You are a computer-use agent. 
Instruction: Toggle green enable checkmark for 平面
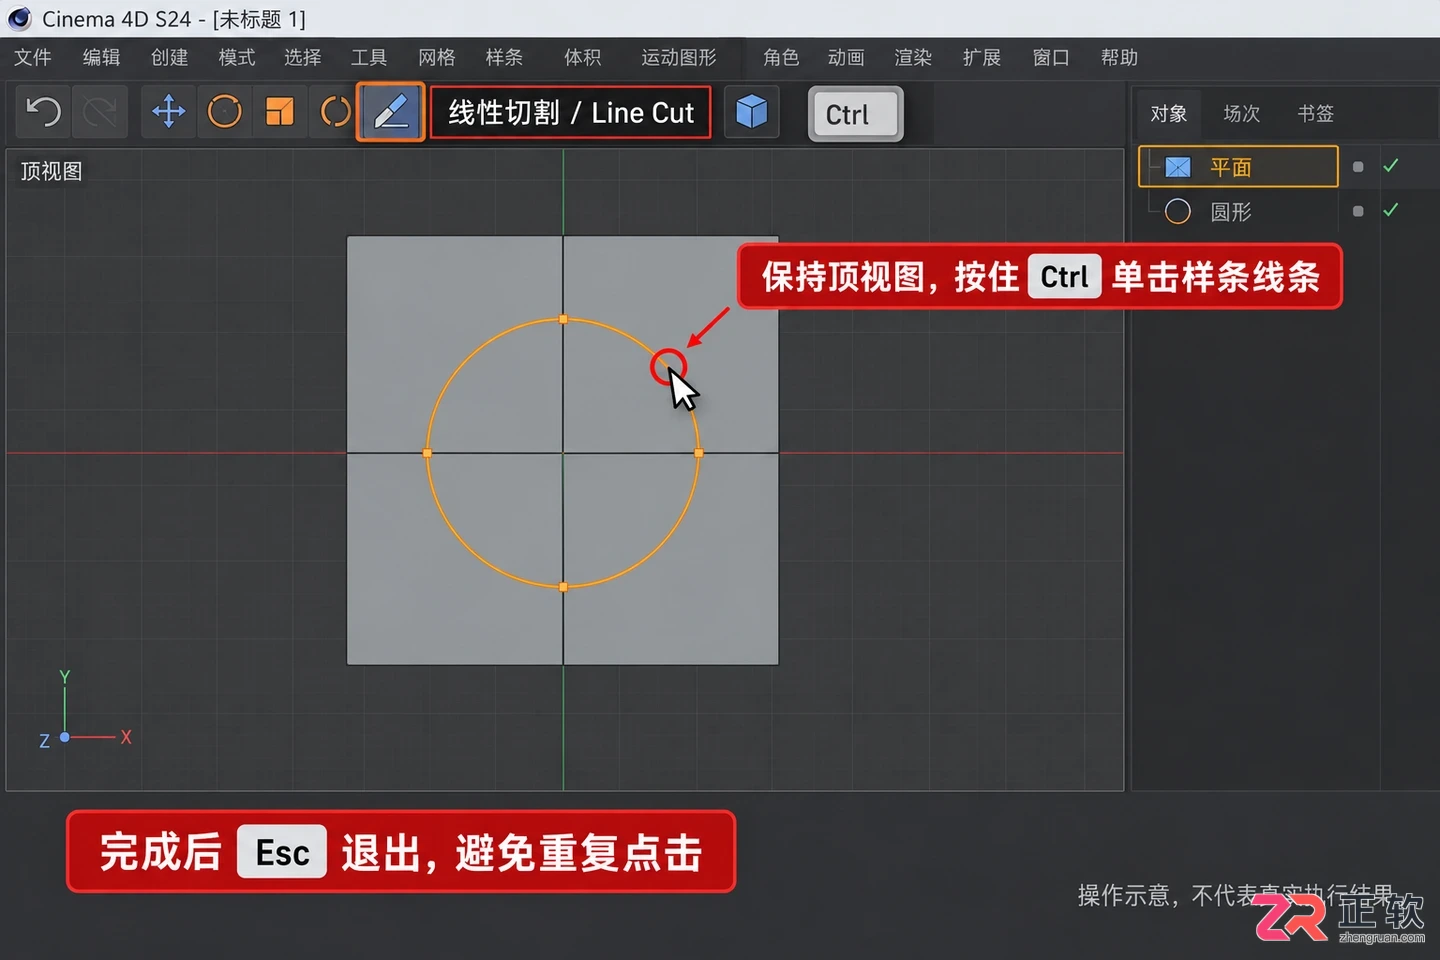click(1390, 166)
